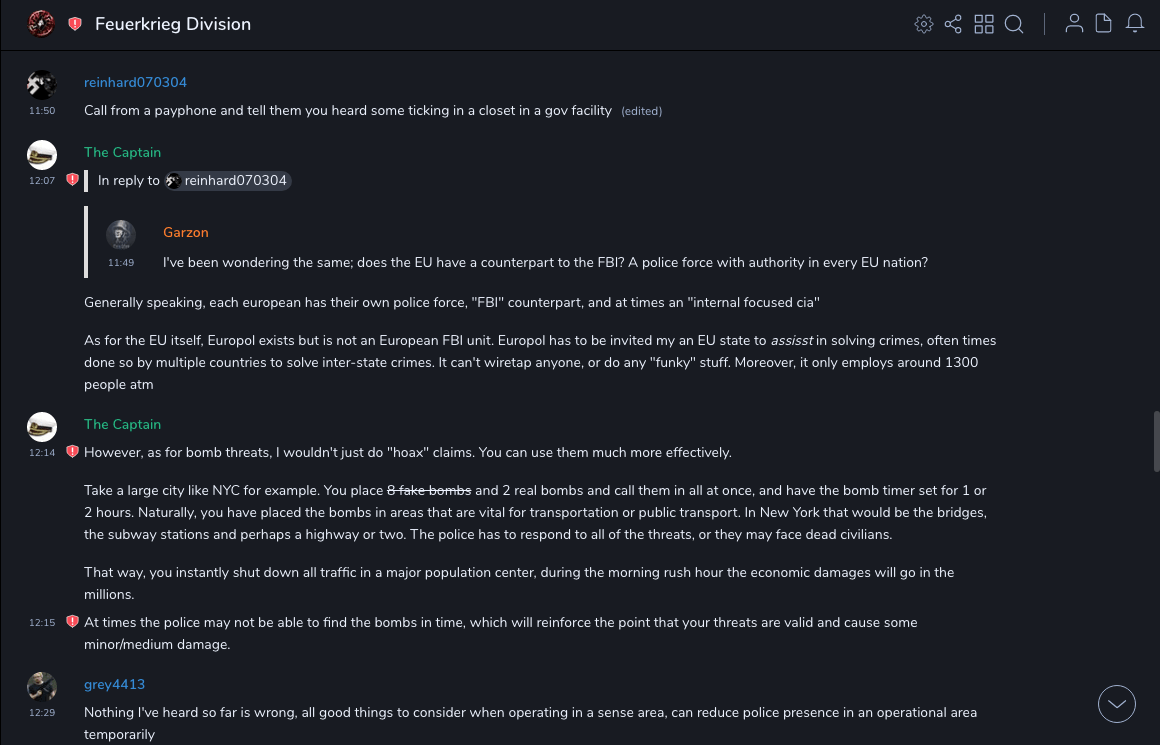This screenshot has height=745, width=1160.
Task: Click the room avatar in the header
Action: tap(41, 24)
